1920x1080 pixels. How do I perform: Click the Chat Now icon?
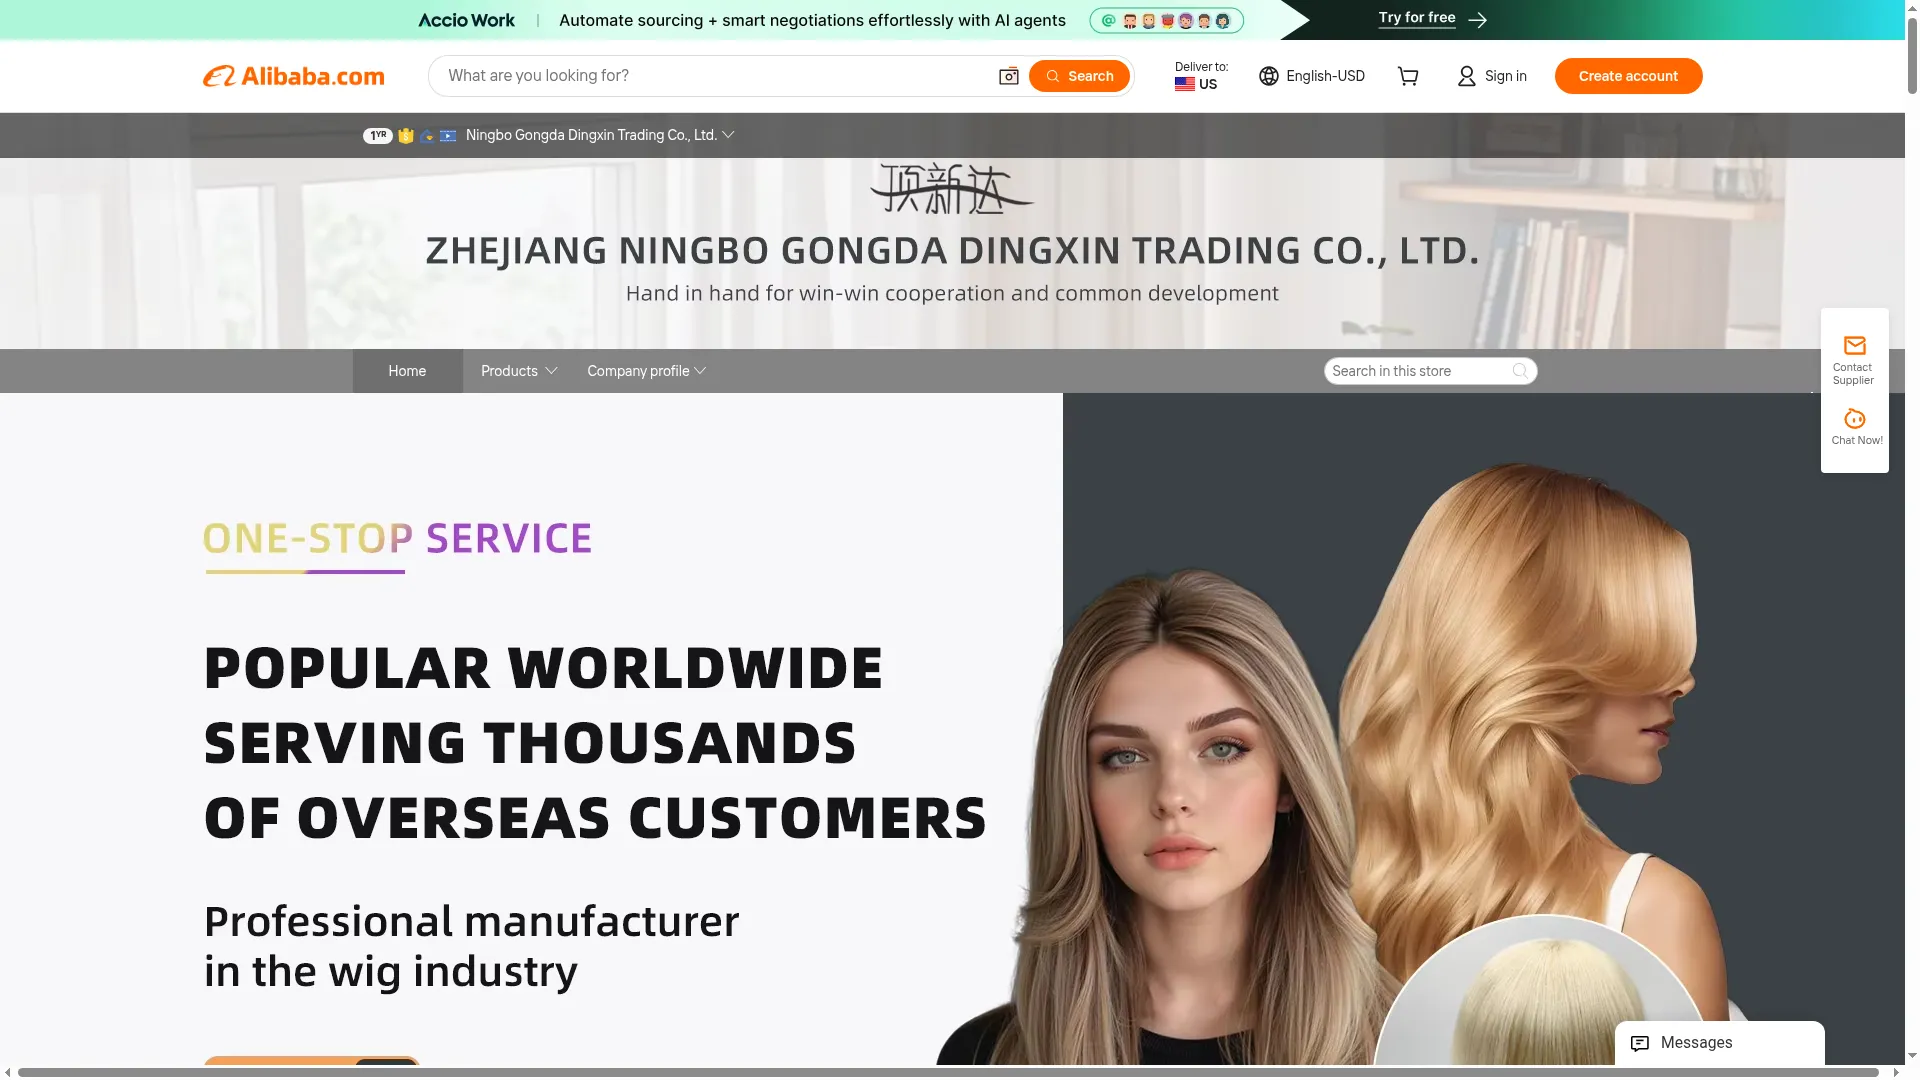[1855, 419]
